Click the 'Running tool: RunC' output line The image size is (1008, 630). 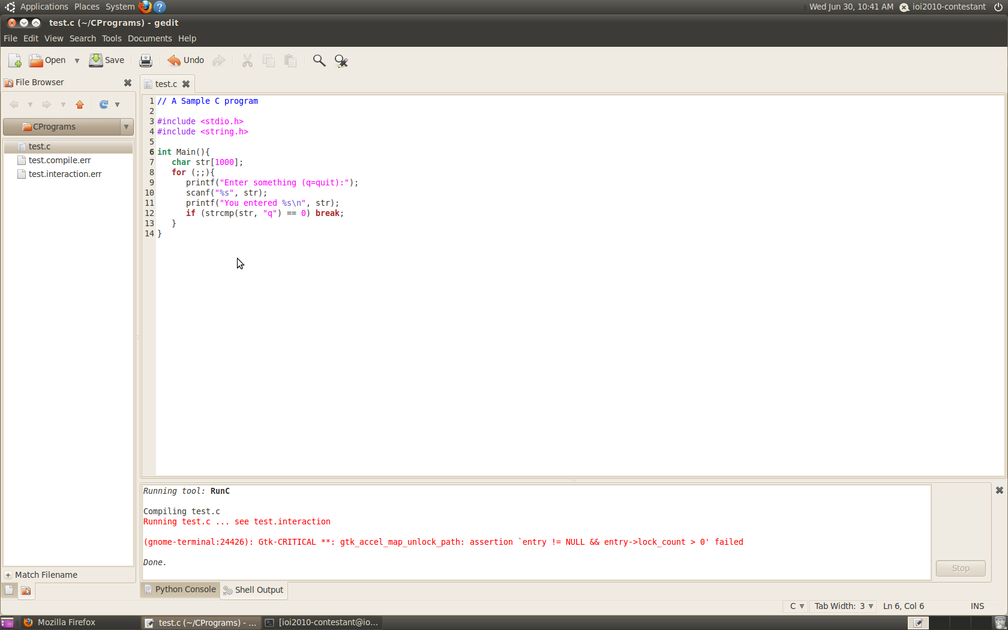[186, 491]
